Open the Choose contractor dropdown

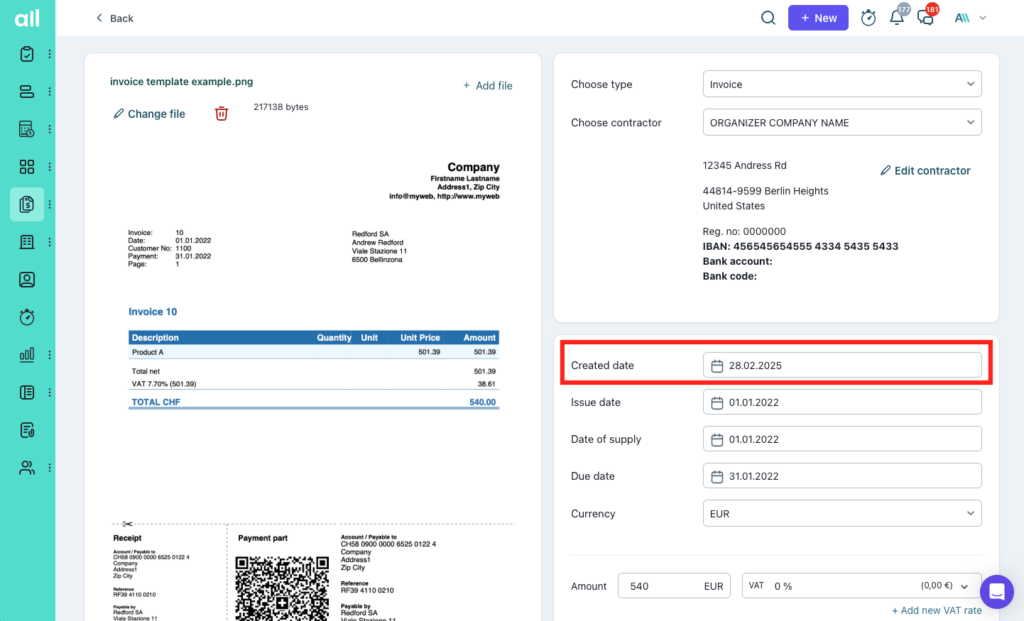842,122
